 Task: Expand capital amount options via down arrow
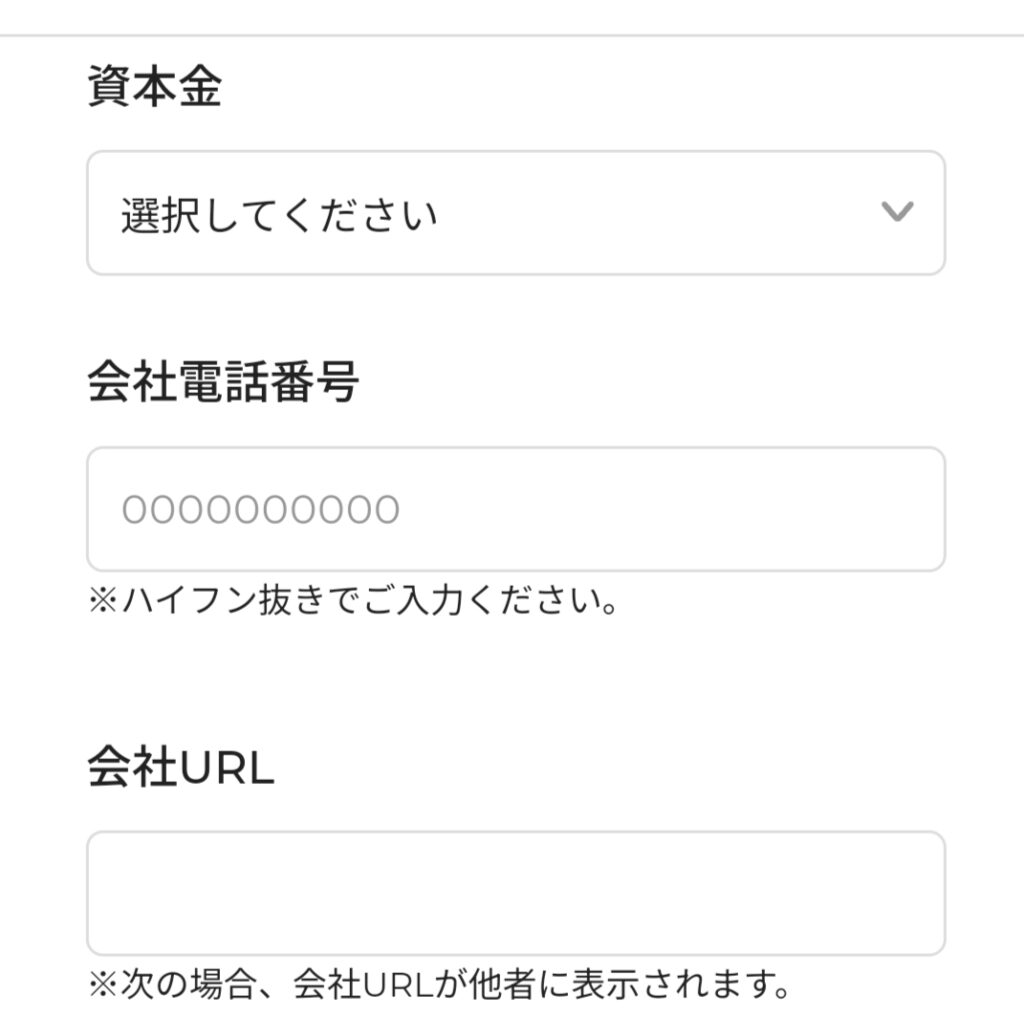pos(897,212)
